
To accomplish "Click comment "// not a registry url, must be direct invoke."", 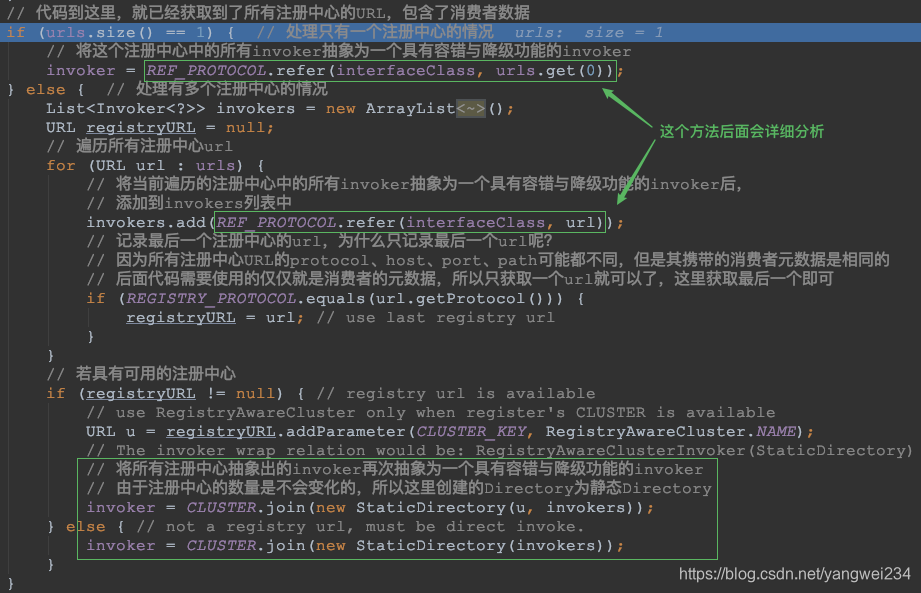I will click(360, 526).
